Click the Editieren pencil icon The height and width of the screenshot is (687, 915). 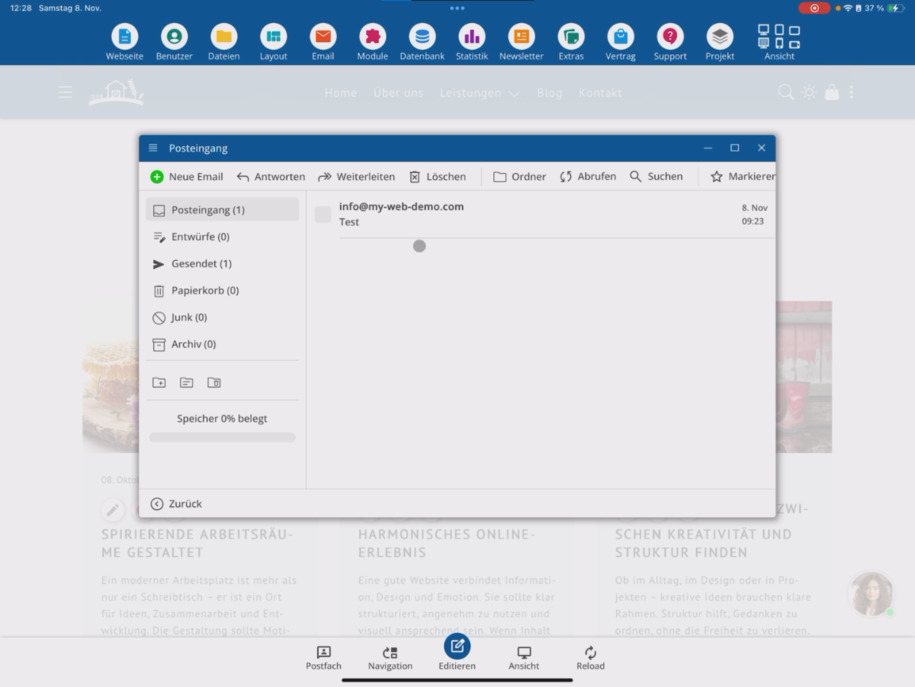[457, 646]
